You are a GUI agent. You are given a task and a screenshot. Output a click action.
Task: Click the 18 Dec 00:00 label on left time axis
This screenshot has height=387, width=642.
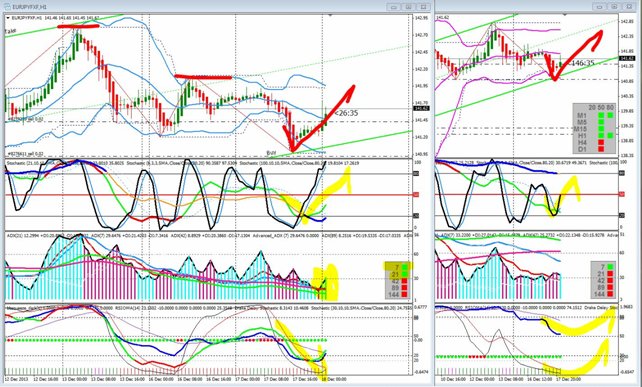coord(334,379)
